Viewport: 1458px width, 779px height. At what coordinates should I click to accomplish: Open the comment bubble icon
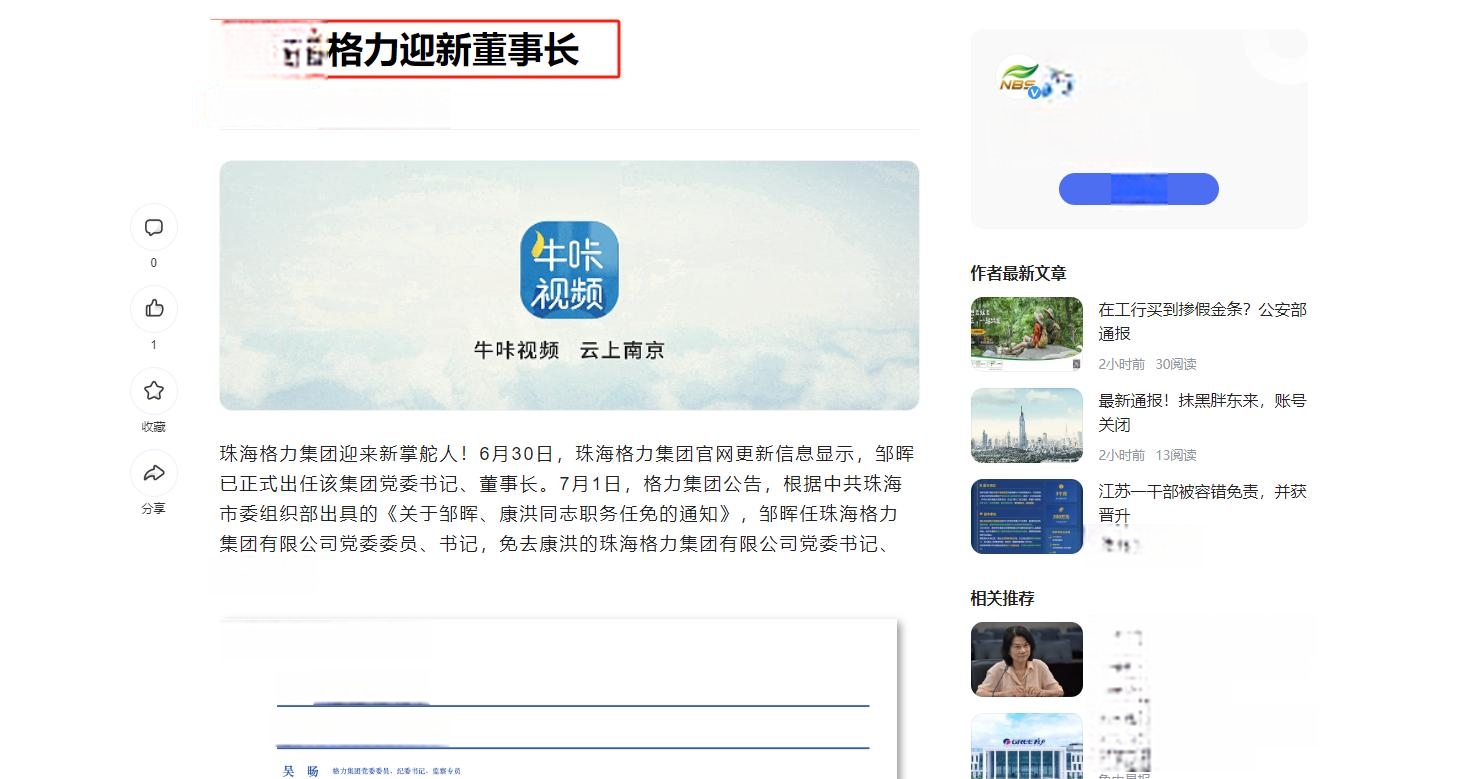tap(154, 227)
